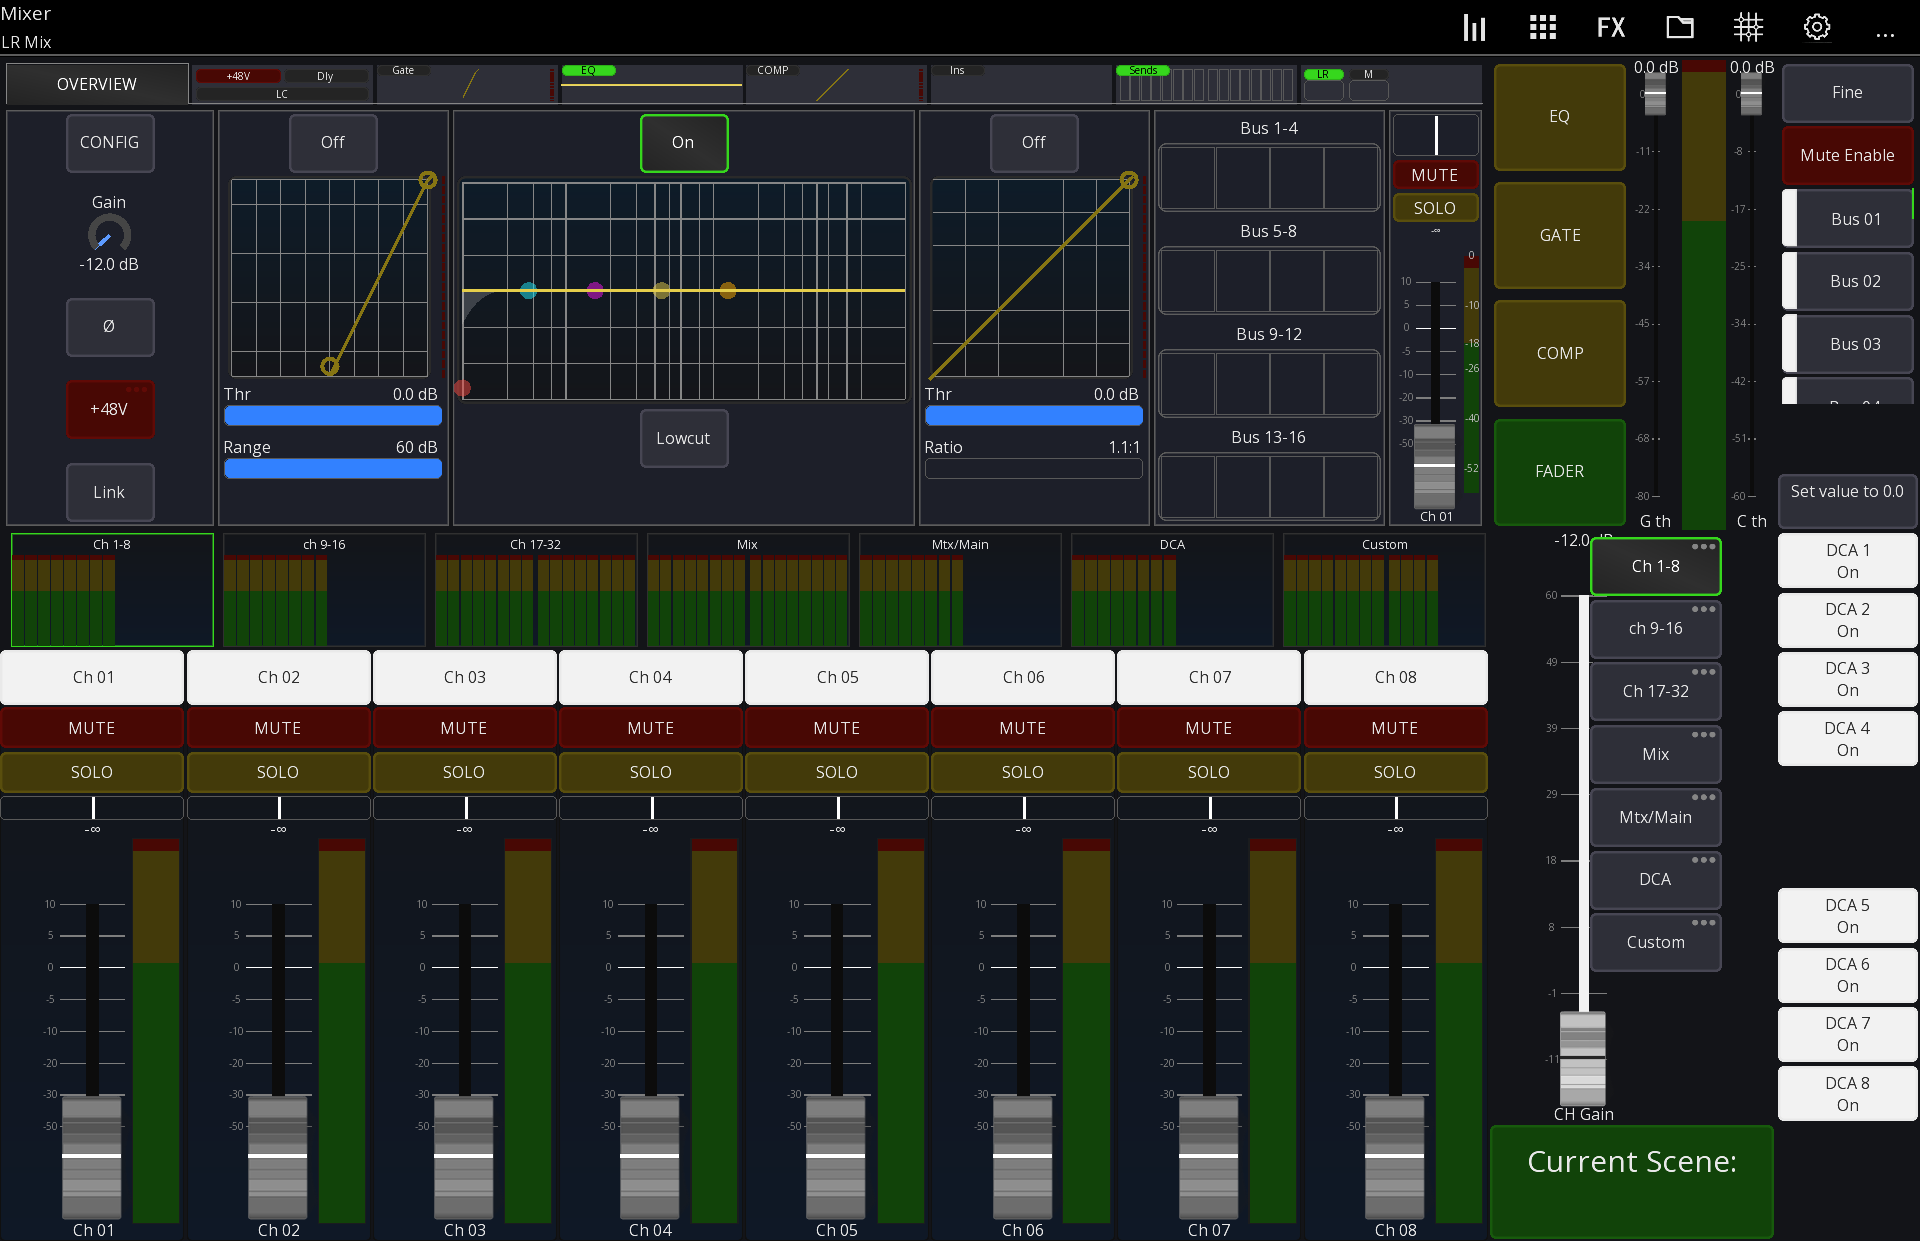Select the orange EQ band point
This screenshot has height=1241, width=1920.
728,291
